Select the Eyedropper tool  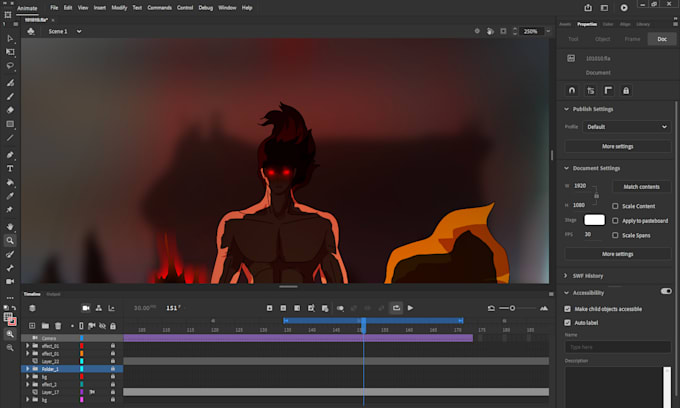10,196
